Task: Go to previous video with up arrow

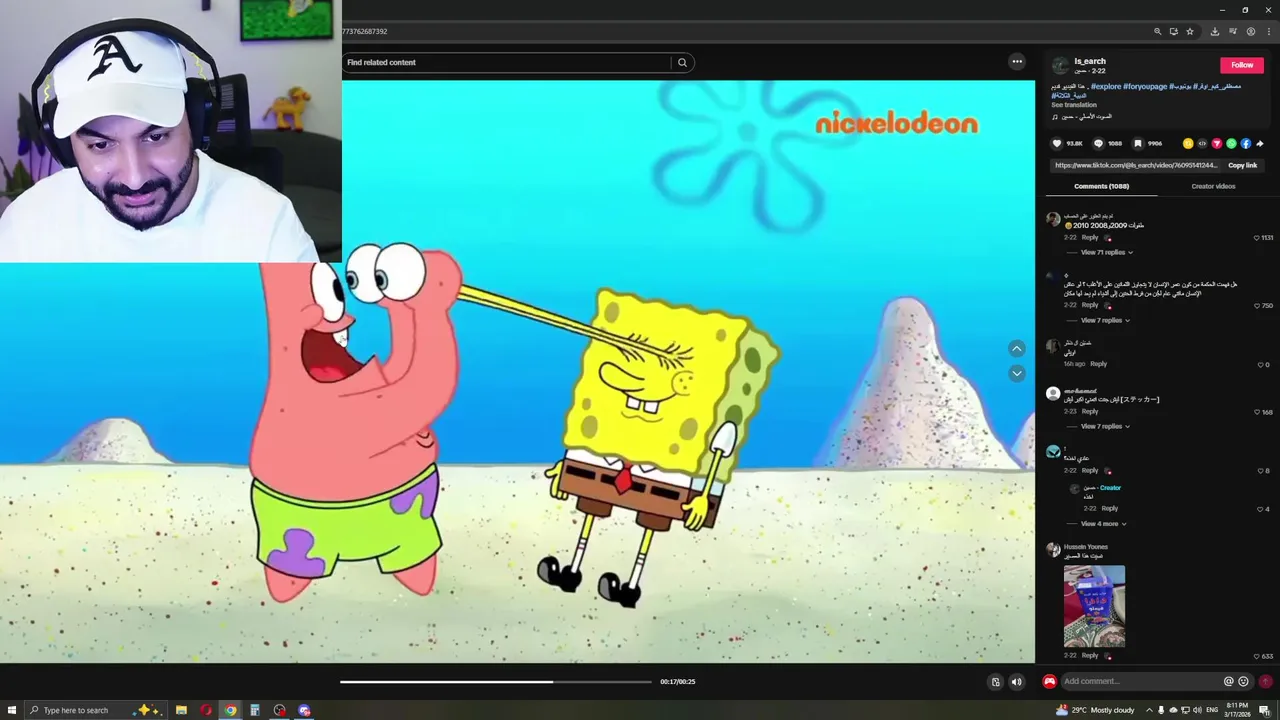Action: pyautogui.click(x=1017, y=349)
